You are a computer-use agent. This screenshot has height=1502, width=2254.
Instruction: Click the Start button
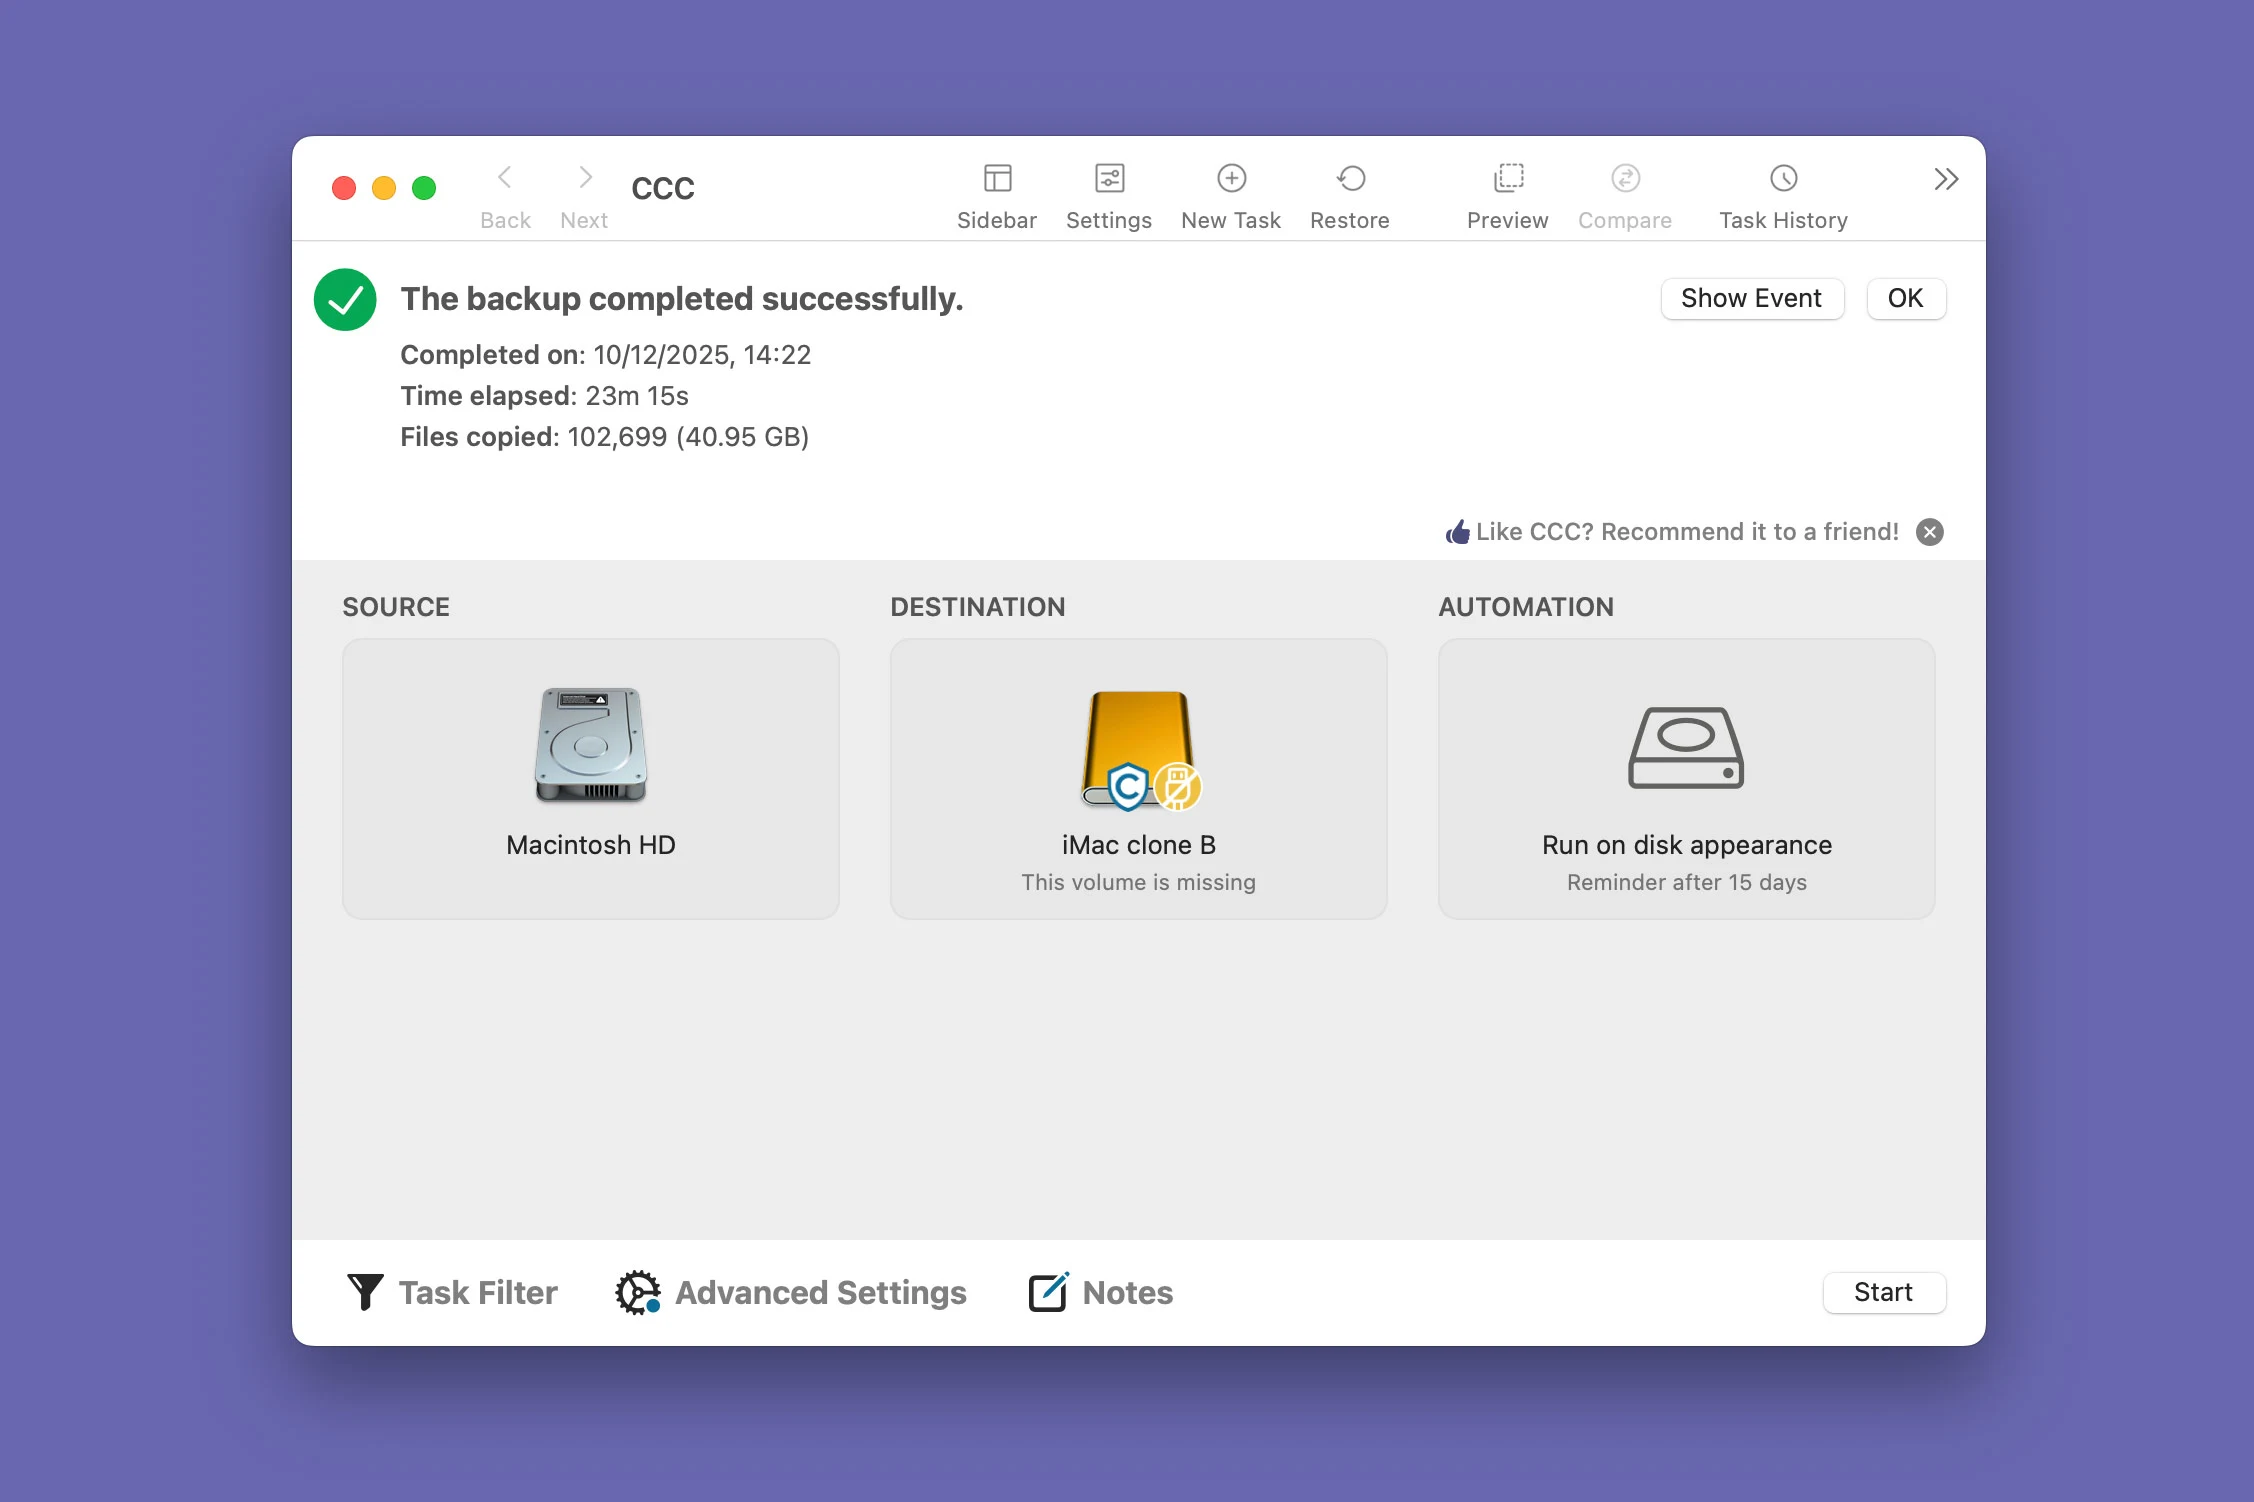tap(1884, 1292)
